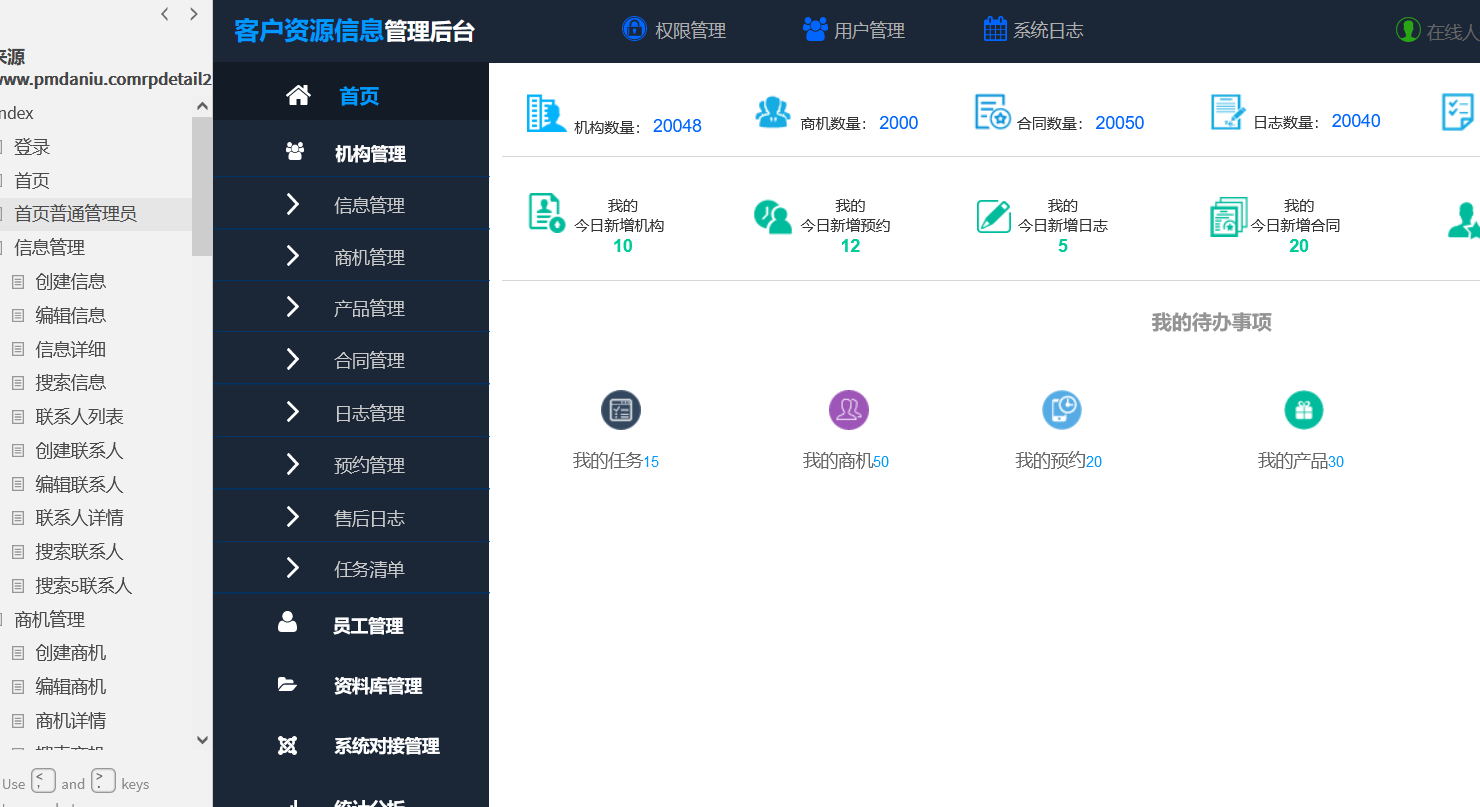Expand 商机管理 chevron in sidebar
This screenshot has width=1480, height=807.
292,256
